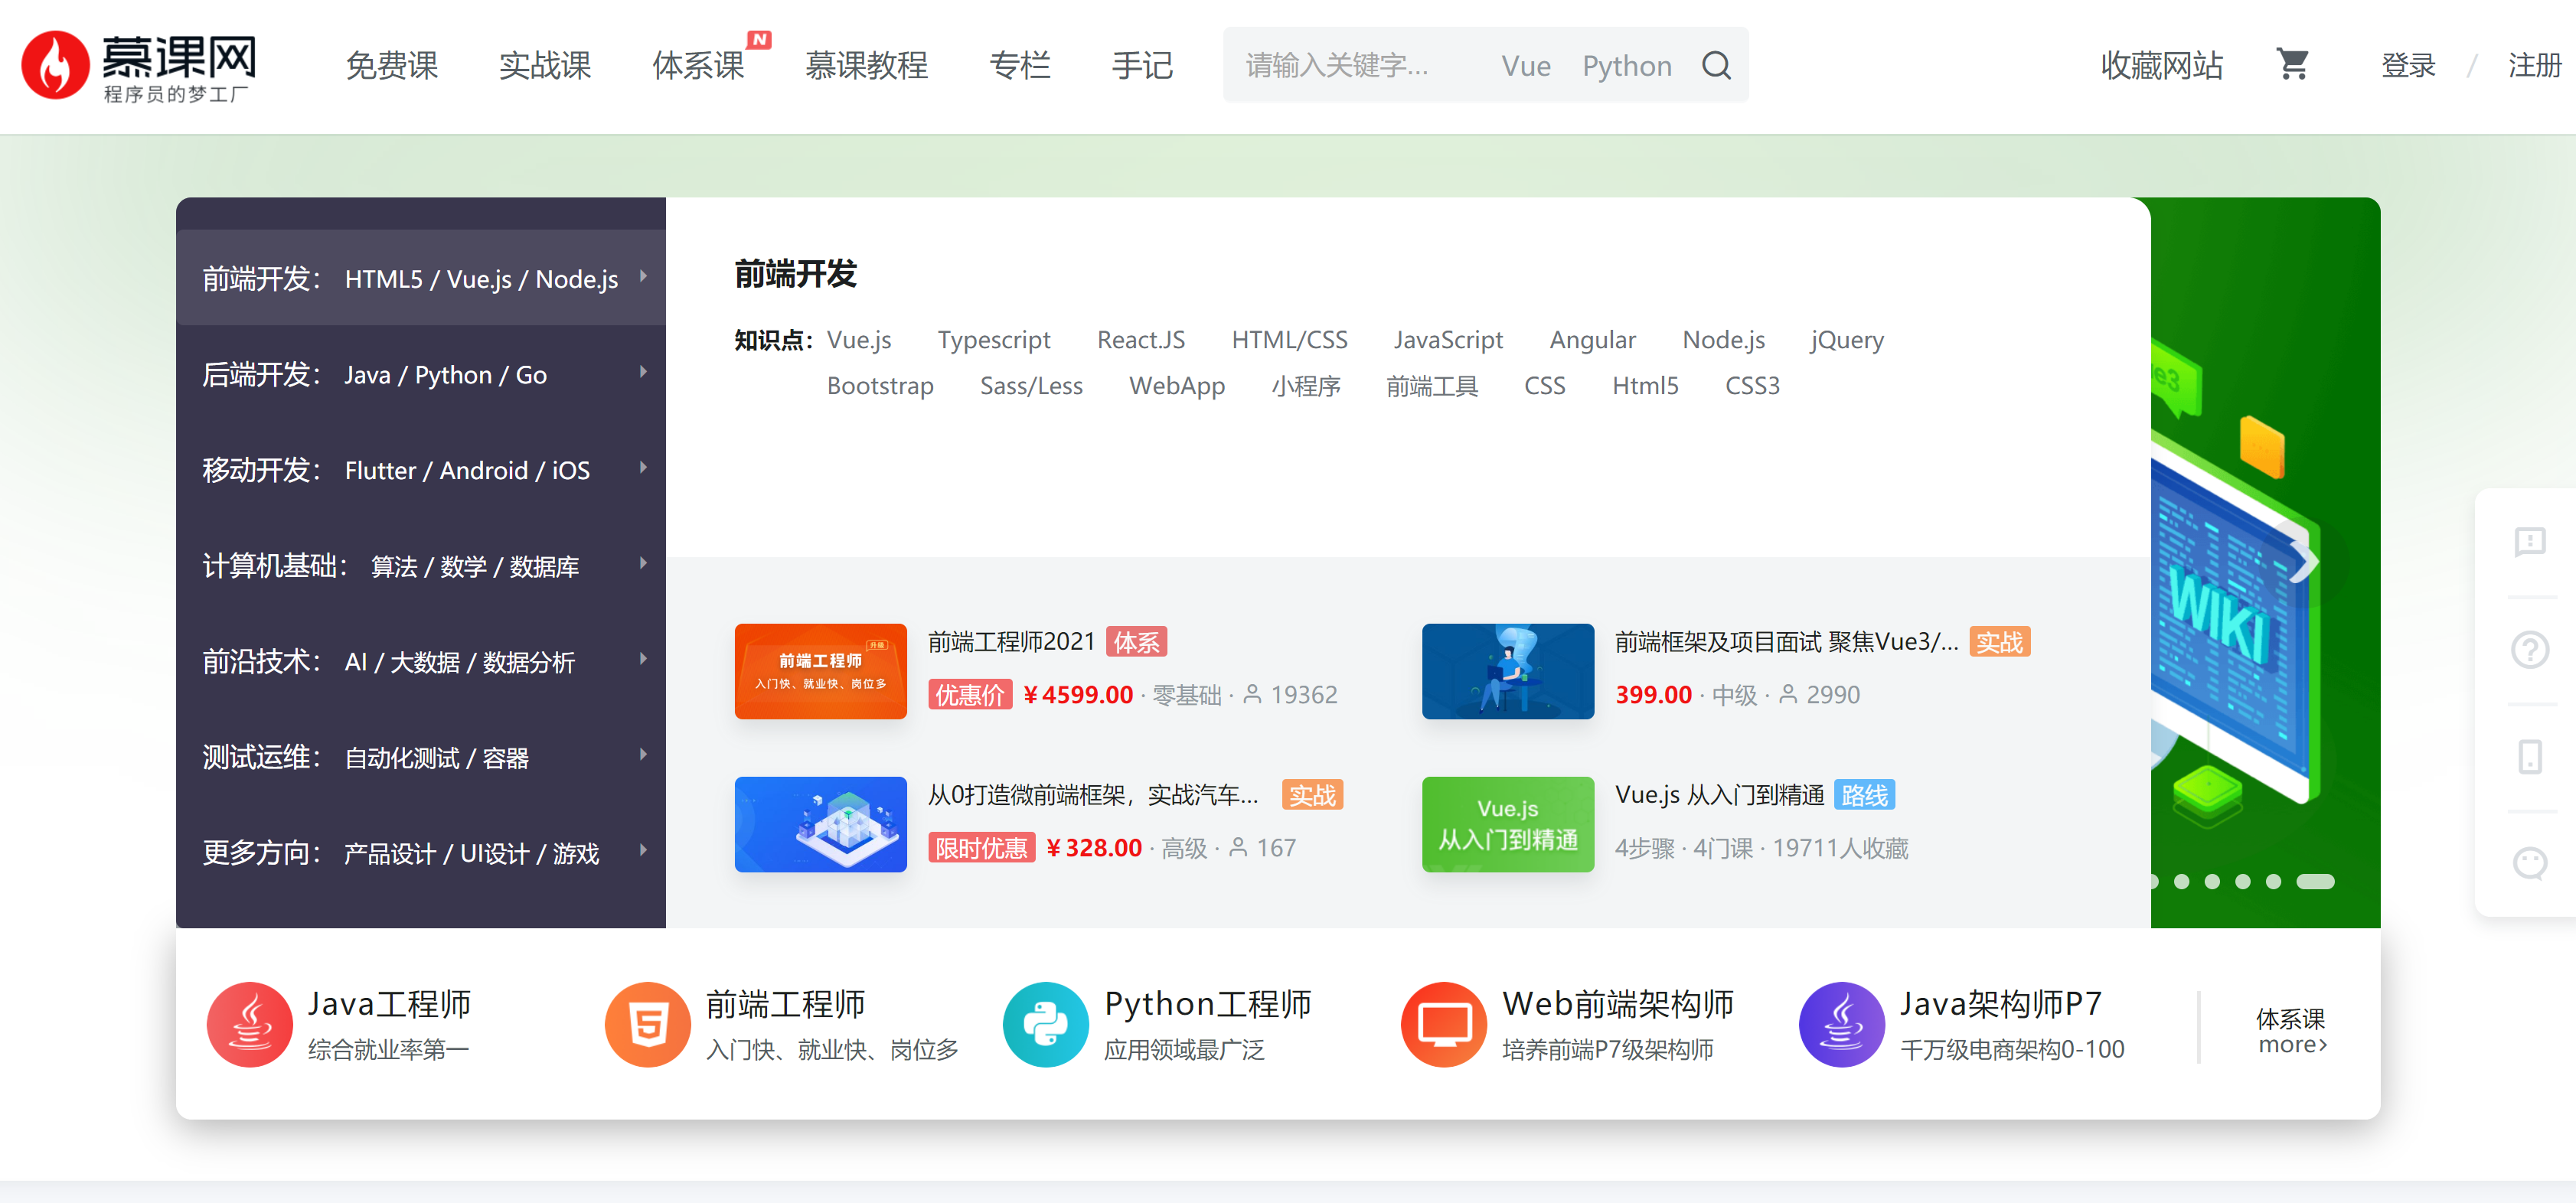This screenshot has width=2576, height=1203.
Task: Click the Vue.js knowledge tag
Action: 859,340
